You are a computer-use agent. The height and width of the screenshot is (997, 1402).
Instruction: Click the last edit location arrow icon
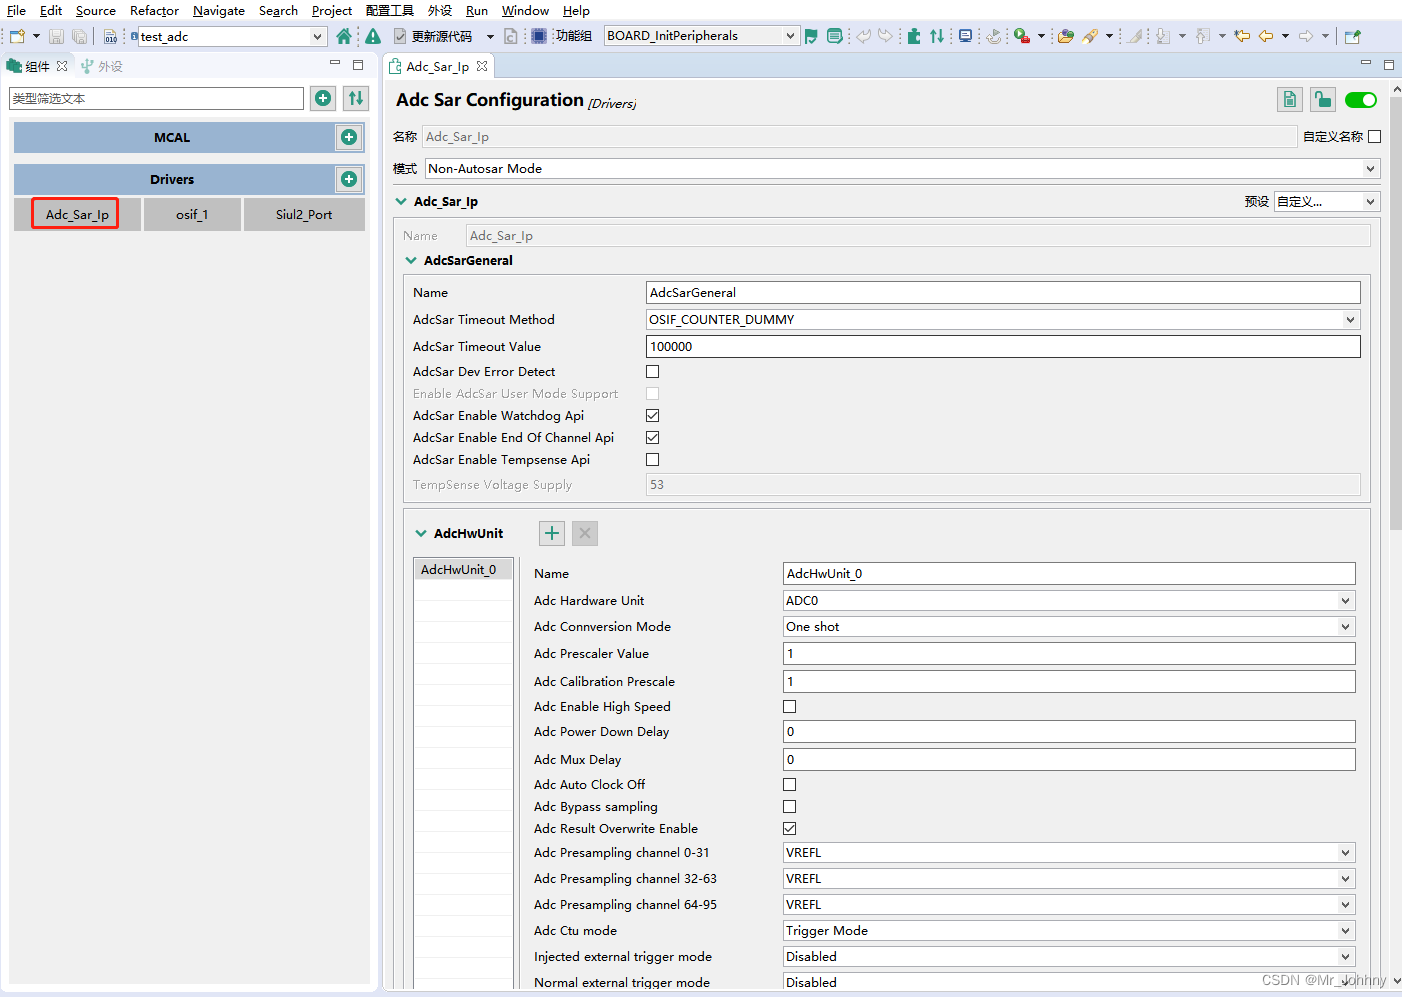(1242, 36)
